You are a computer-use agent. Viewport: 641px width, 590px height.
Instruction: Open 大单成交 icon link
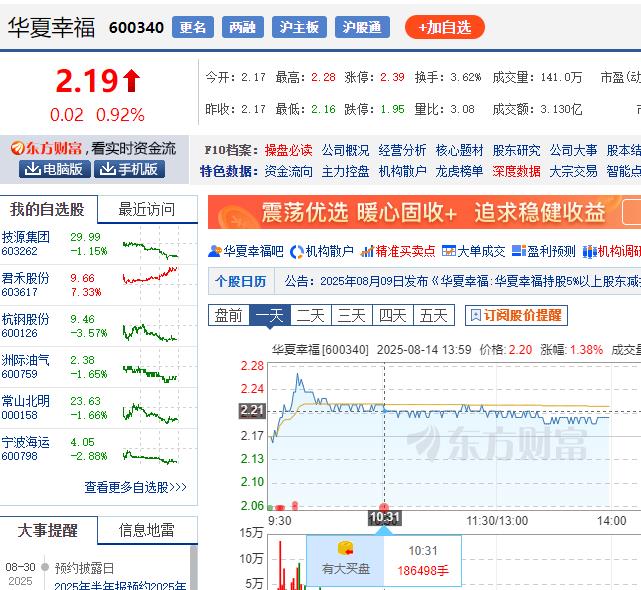[473, 251]
